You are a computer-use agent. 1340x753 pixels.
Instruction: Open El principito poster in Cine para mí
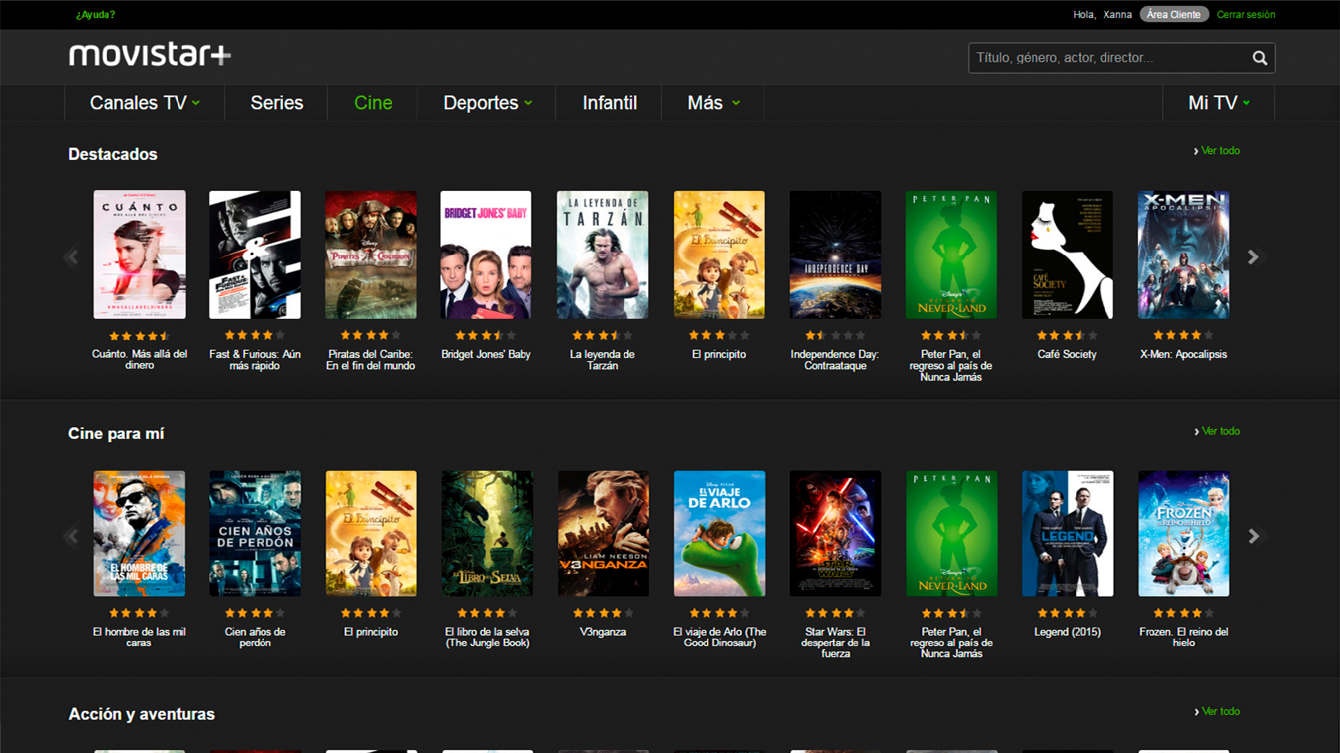(x=371, y=534)
